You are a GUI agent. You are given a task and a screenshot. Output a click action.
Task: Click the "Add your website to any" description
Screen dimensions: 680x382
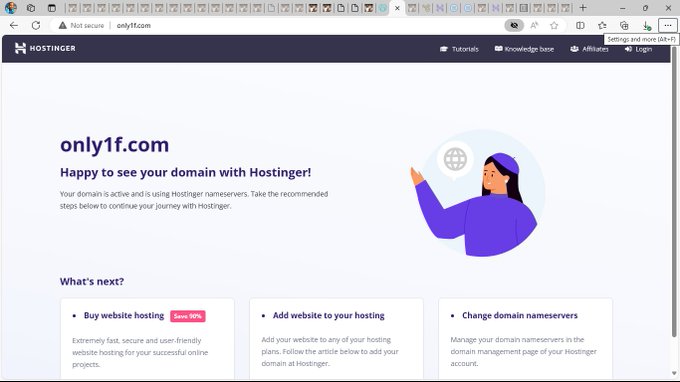click(x=330, y=352)
